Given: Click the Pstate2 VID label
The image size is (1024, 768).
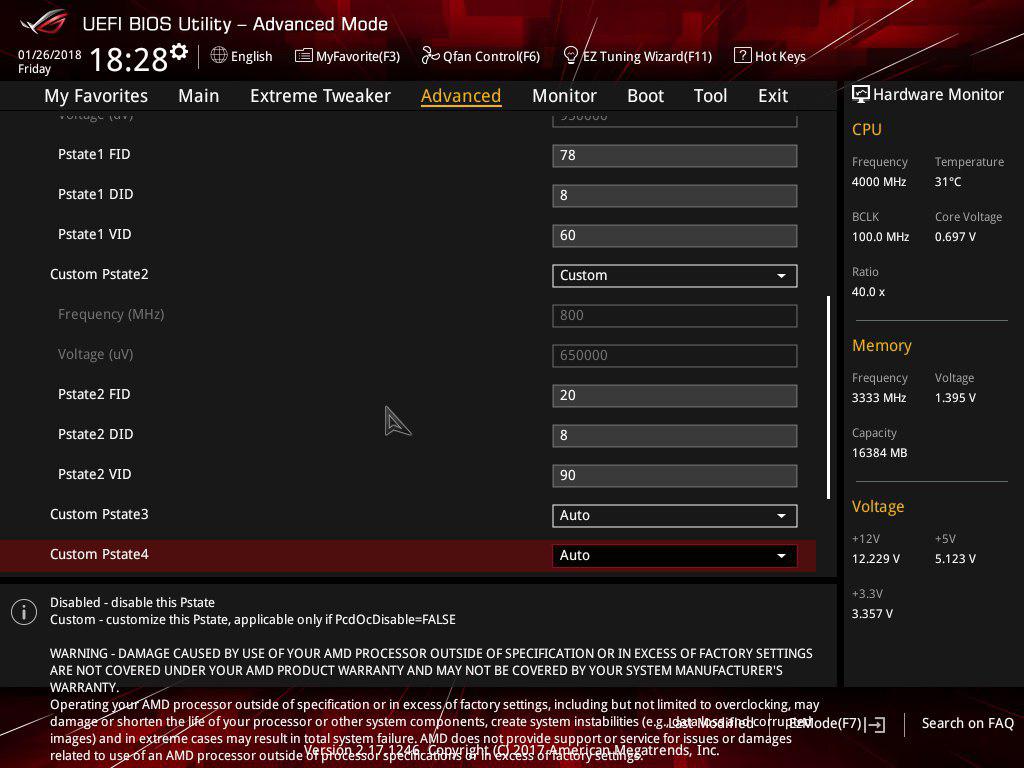Looking at the screenshot, I should pos(95,474).
